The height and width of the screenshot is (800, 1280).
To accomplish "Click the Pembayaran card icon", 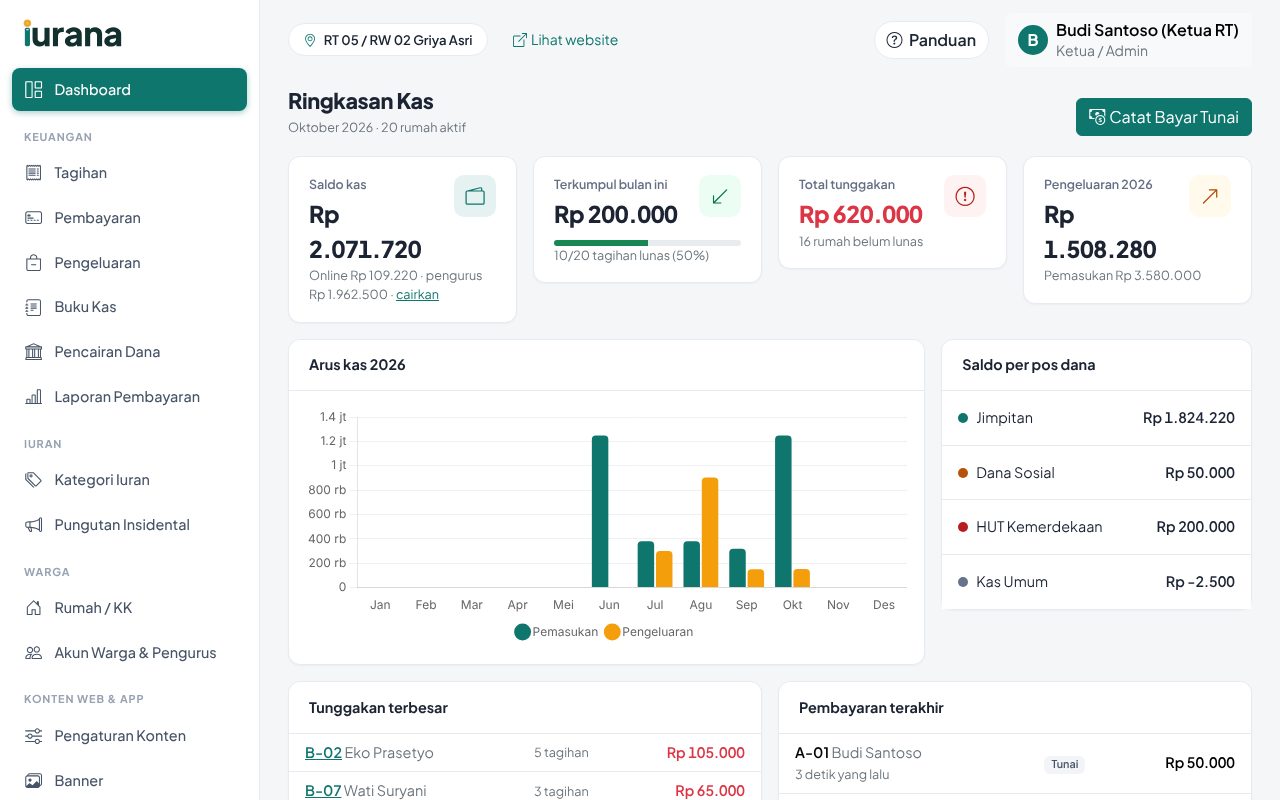I will point(34,218).
